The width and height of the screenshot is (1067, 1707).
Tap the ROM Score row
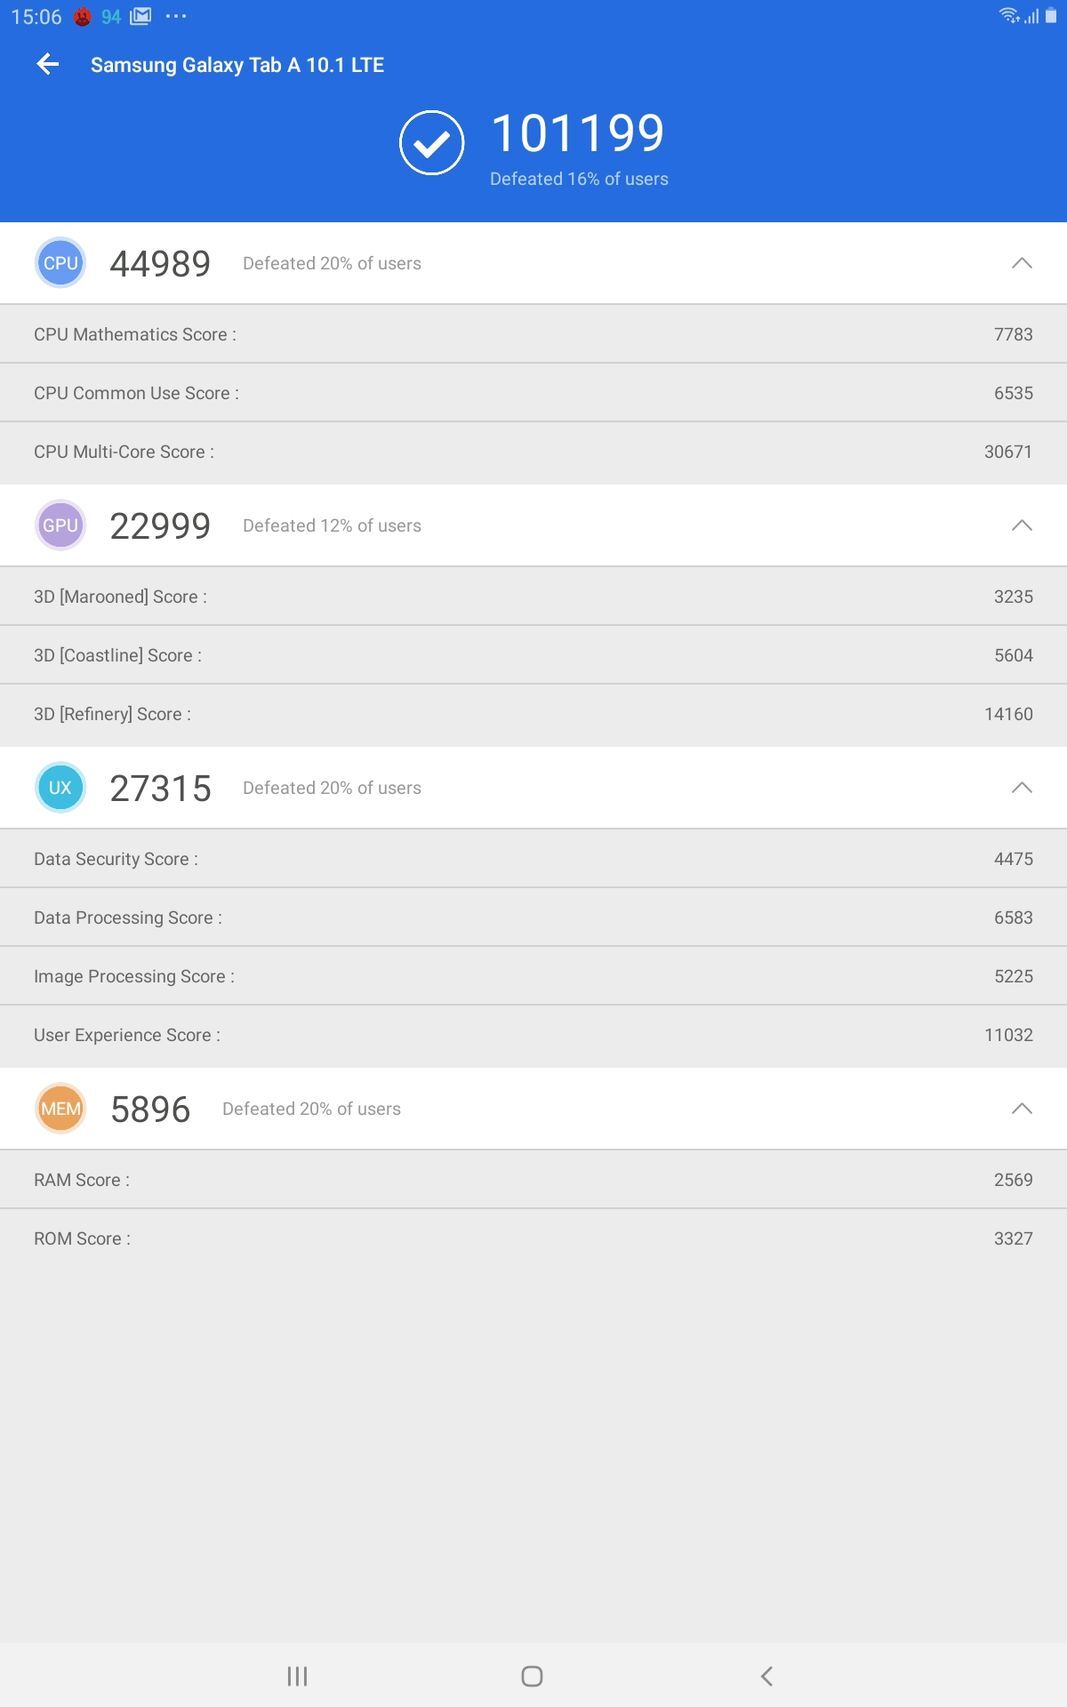point(533,1238)
